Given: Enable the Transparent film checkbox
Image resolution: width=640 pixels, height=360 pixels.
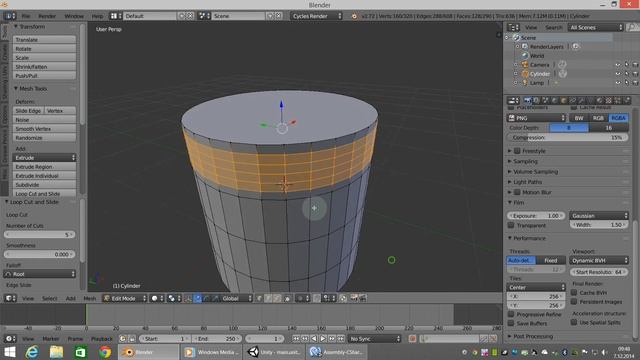Looking at the screenshot, I should pos(511,225).
